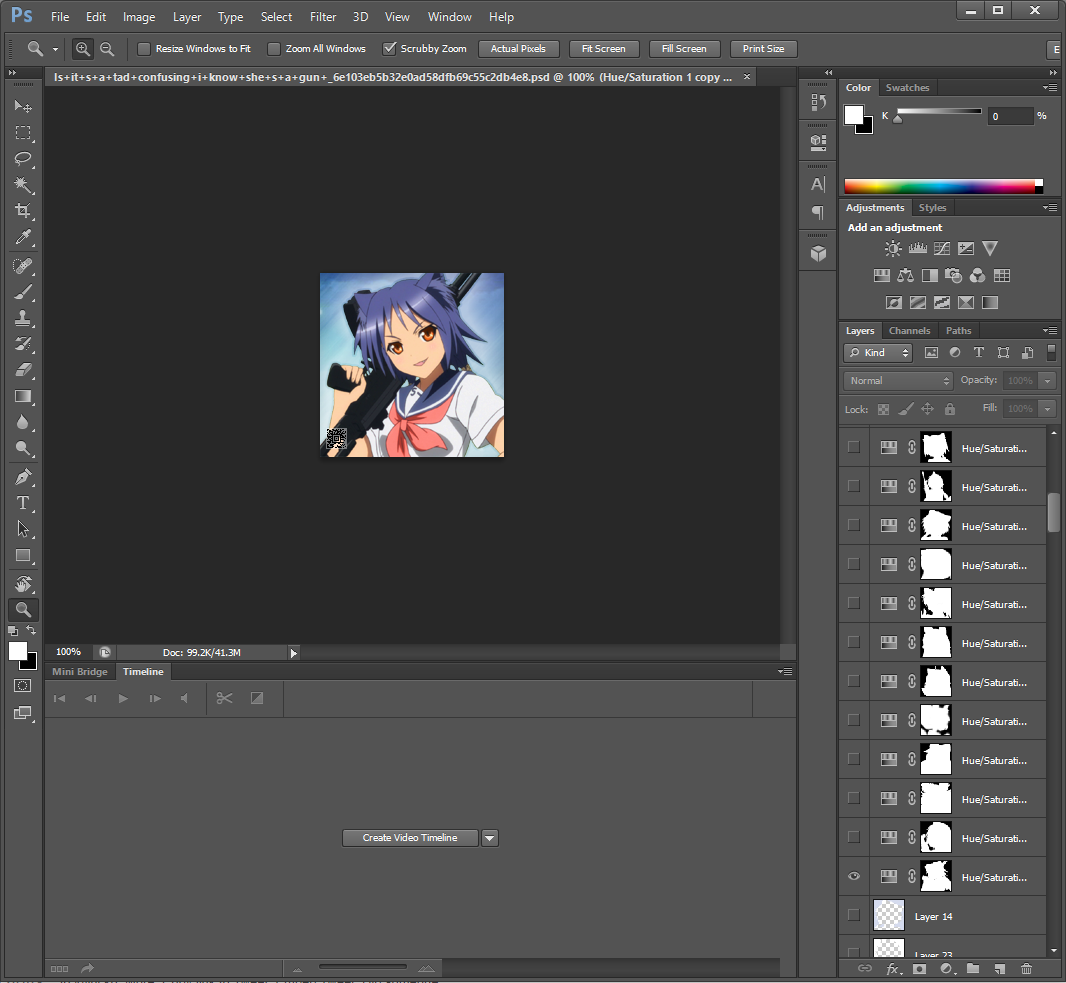Select the Path Selection tool
1066x983 pixels.
[22, 529]
